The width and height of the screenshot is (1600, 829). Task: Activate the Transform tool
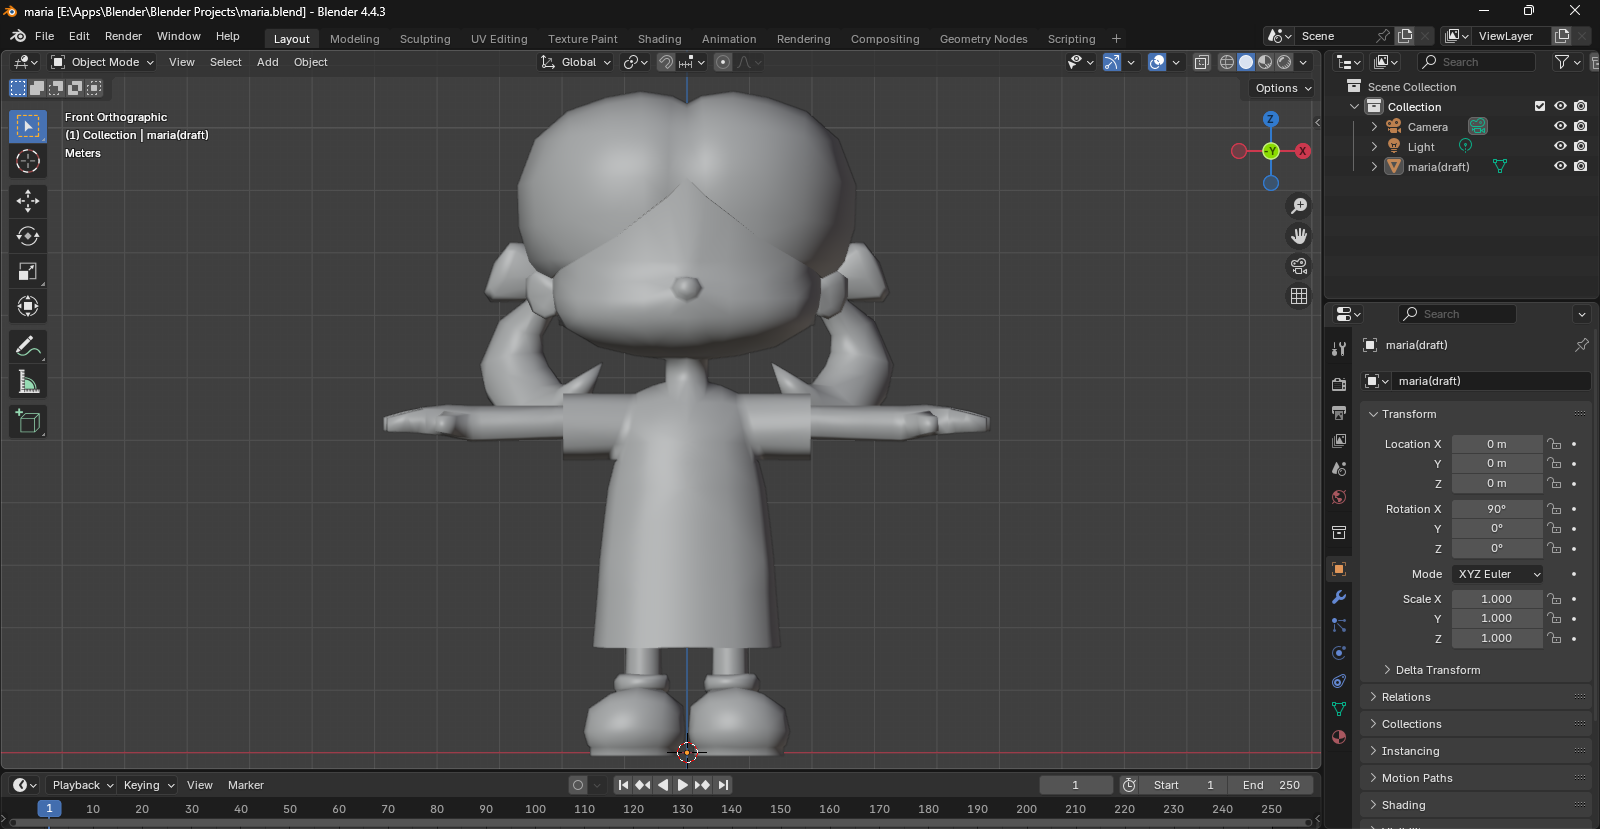(28, 306)
